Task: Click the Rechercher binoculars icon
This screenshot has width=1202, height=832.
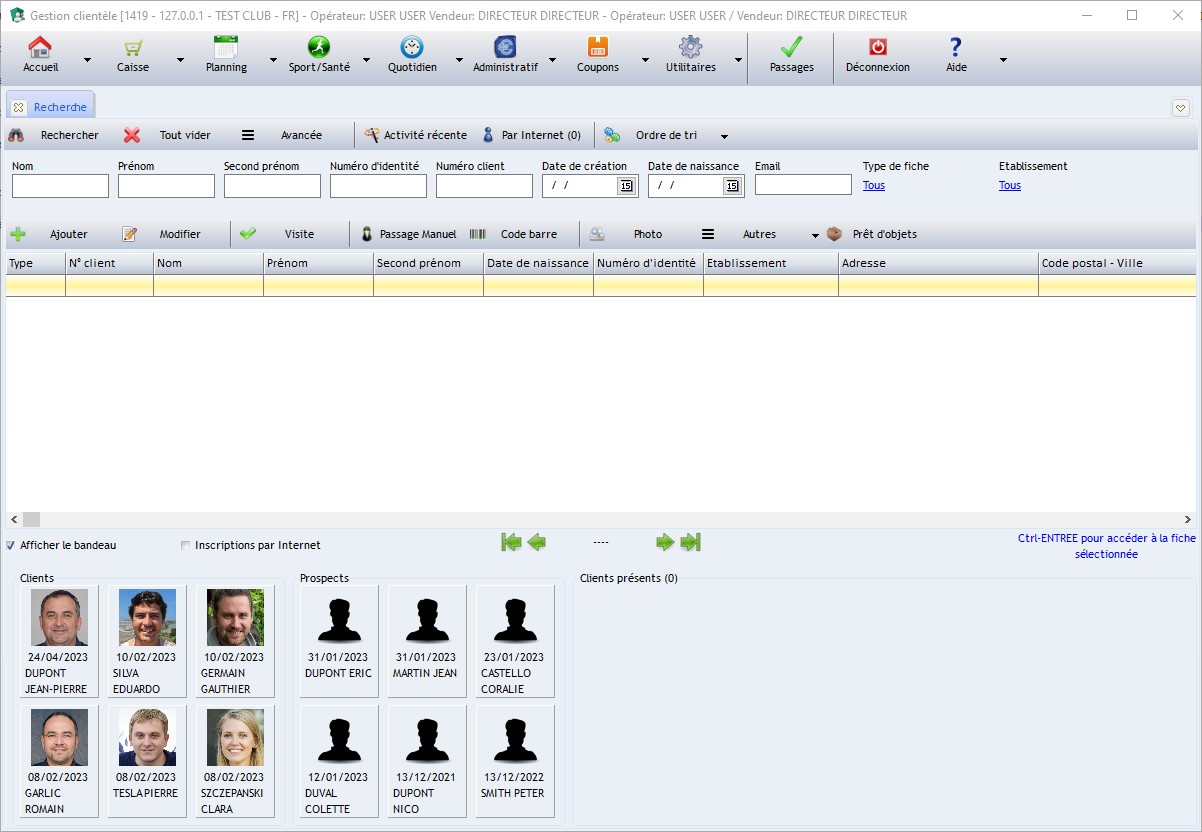Action: 17,135
